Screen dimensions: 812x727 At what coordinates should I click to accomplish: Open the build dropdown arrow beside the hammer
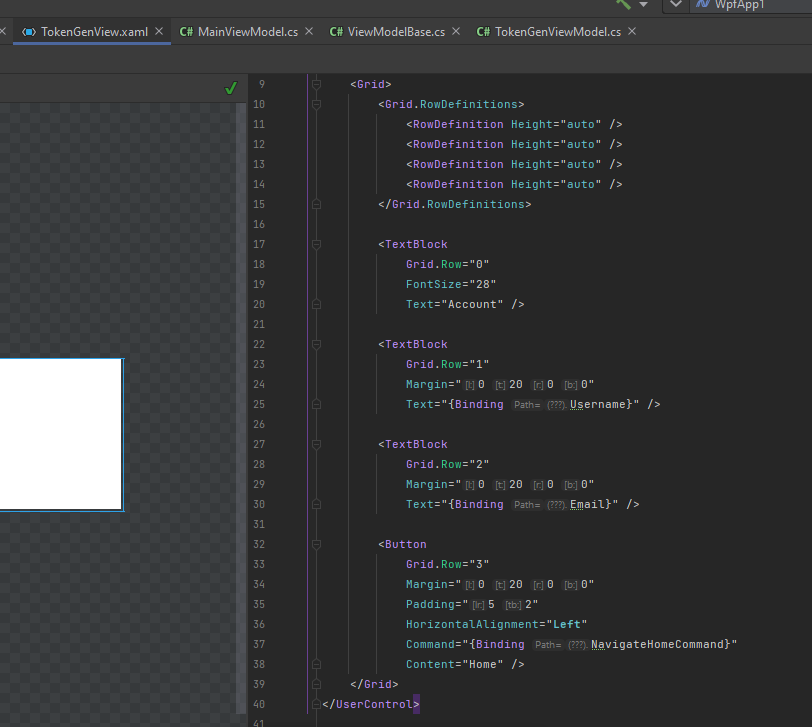click(x=643, y=5)
